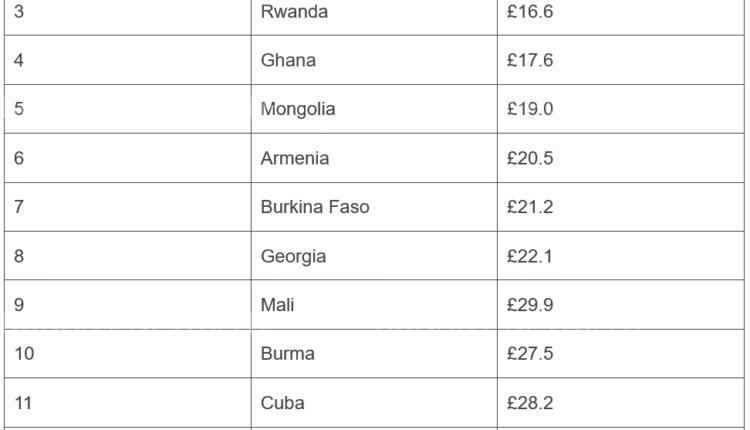Screen dimensions: 750x430
Task: Select the Ghana cell in the table
Action: click(288, 61)
